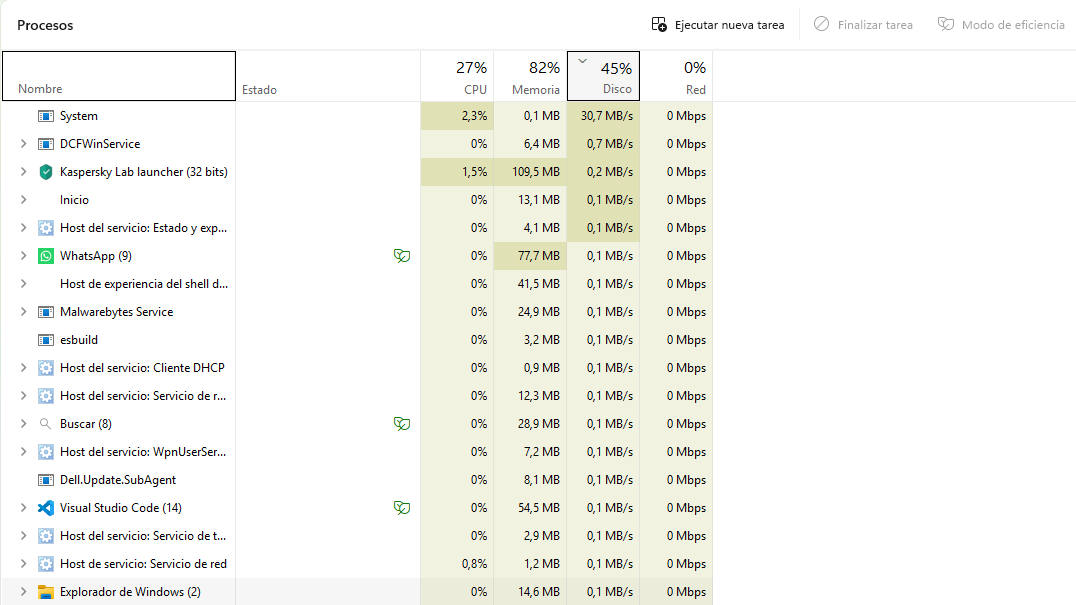Expand the Malwarebytes Service entry
The image size is (1076, 605).
point(23,311)
